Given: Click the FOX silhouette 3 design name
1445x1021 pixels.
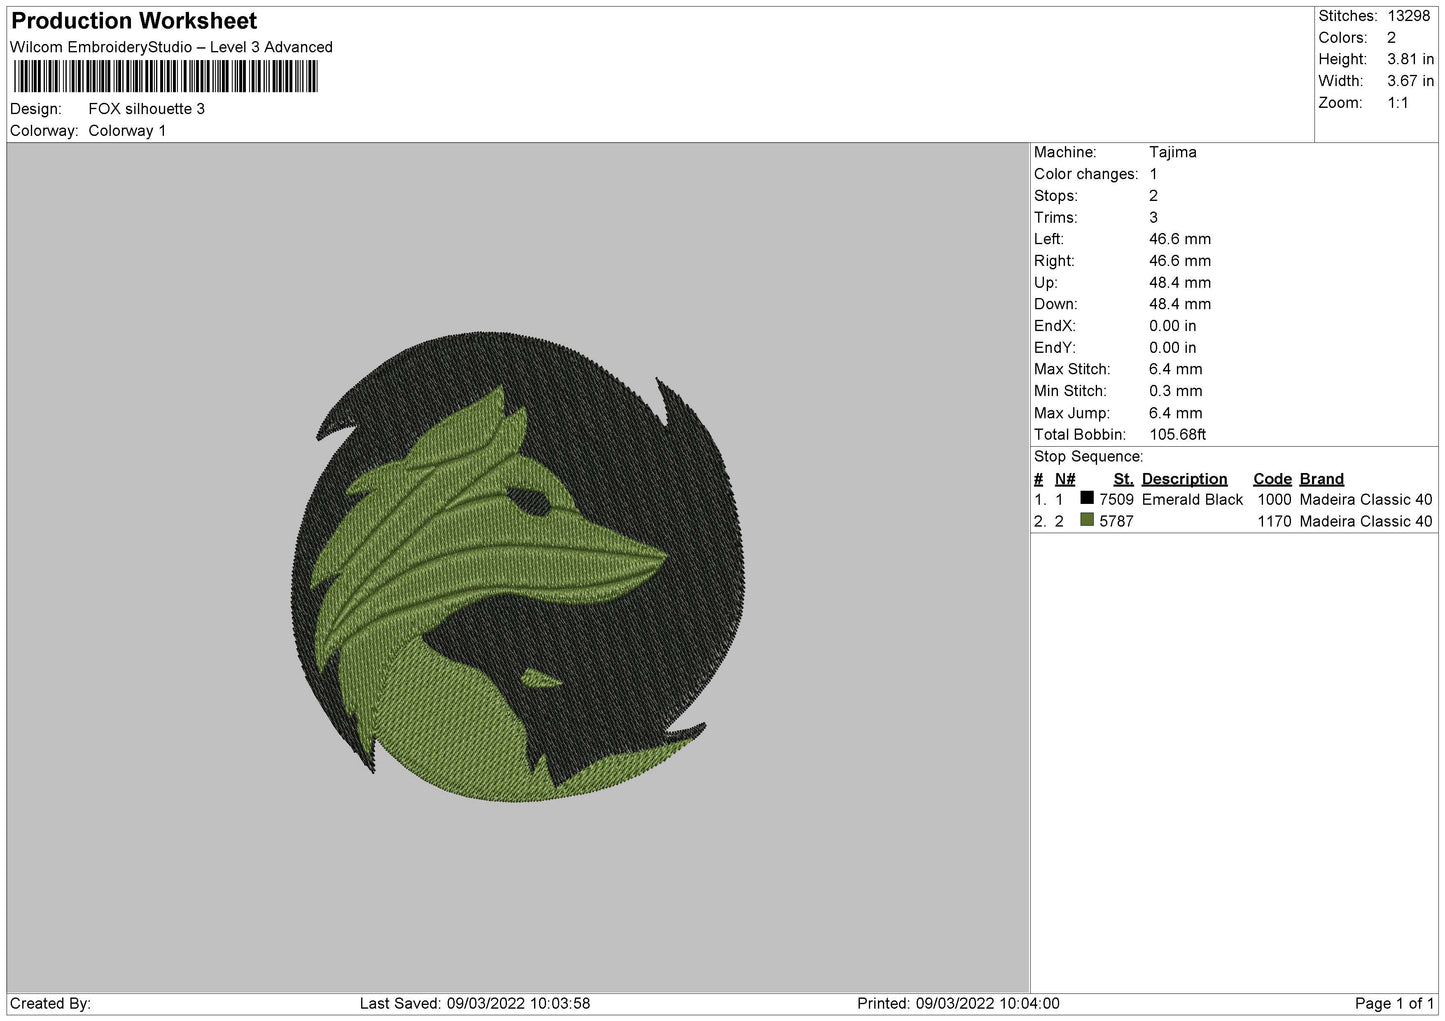Looking at the screenshot, I should (x=146, y=109).
